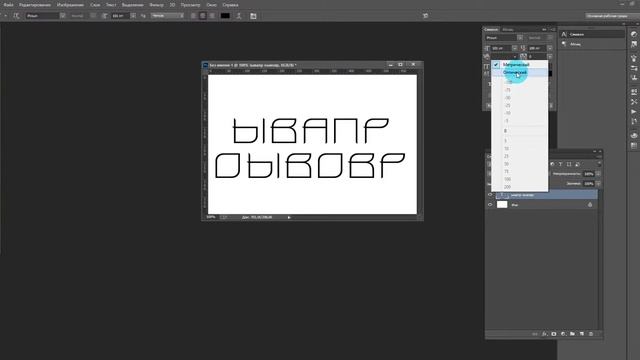The width and height of the screenshot is (640, 360).
Task: Add layer mask icon
Action: (x=553, y=334)
